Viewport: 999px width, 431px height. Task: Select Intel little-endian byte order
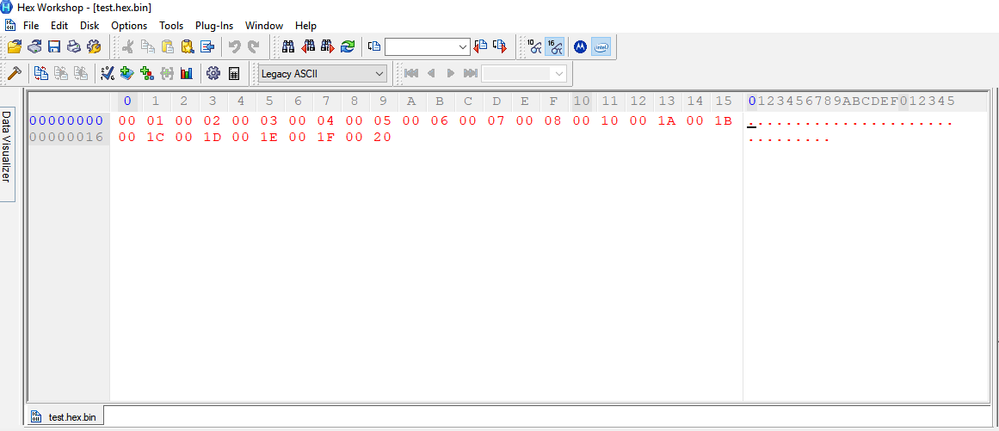tap(601, 47)
